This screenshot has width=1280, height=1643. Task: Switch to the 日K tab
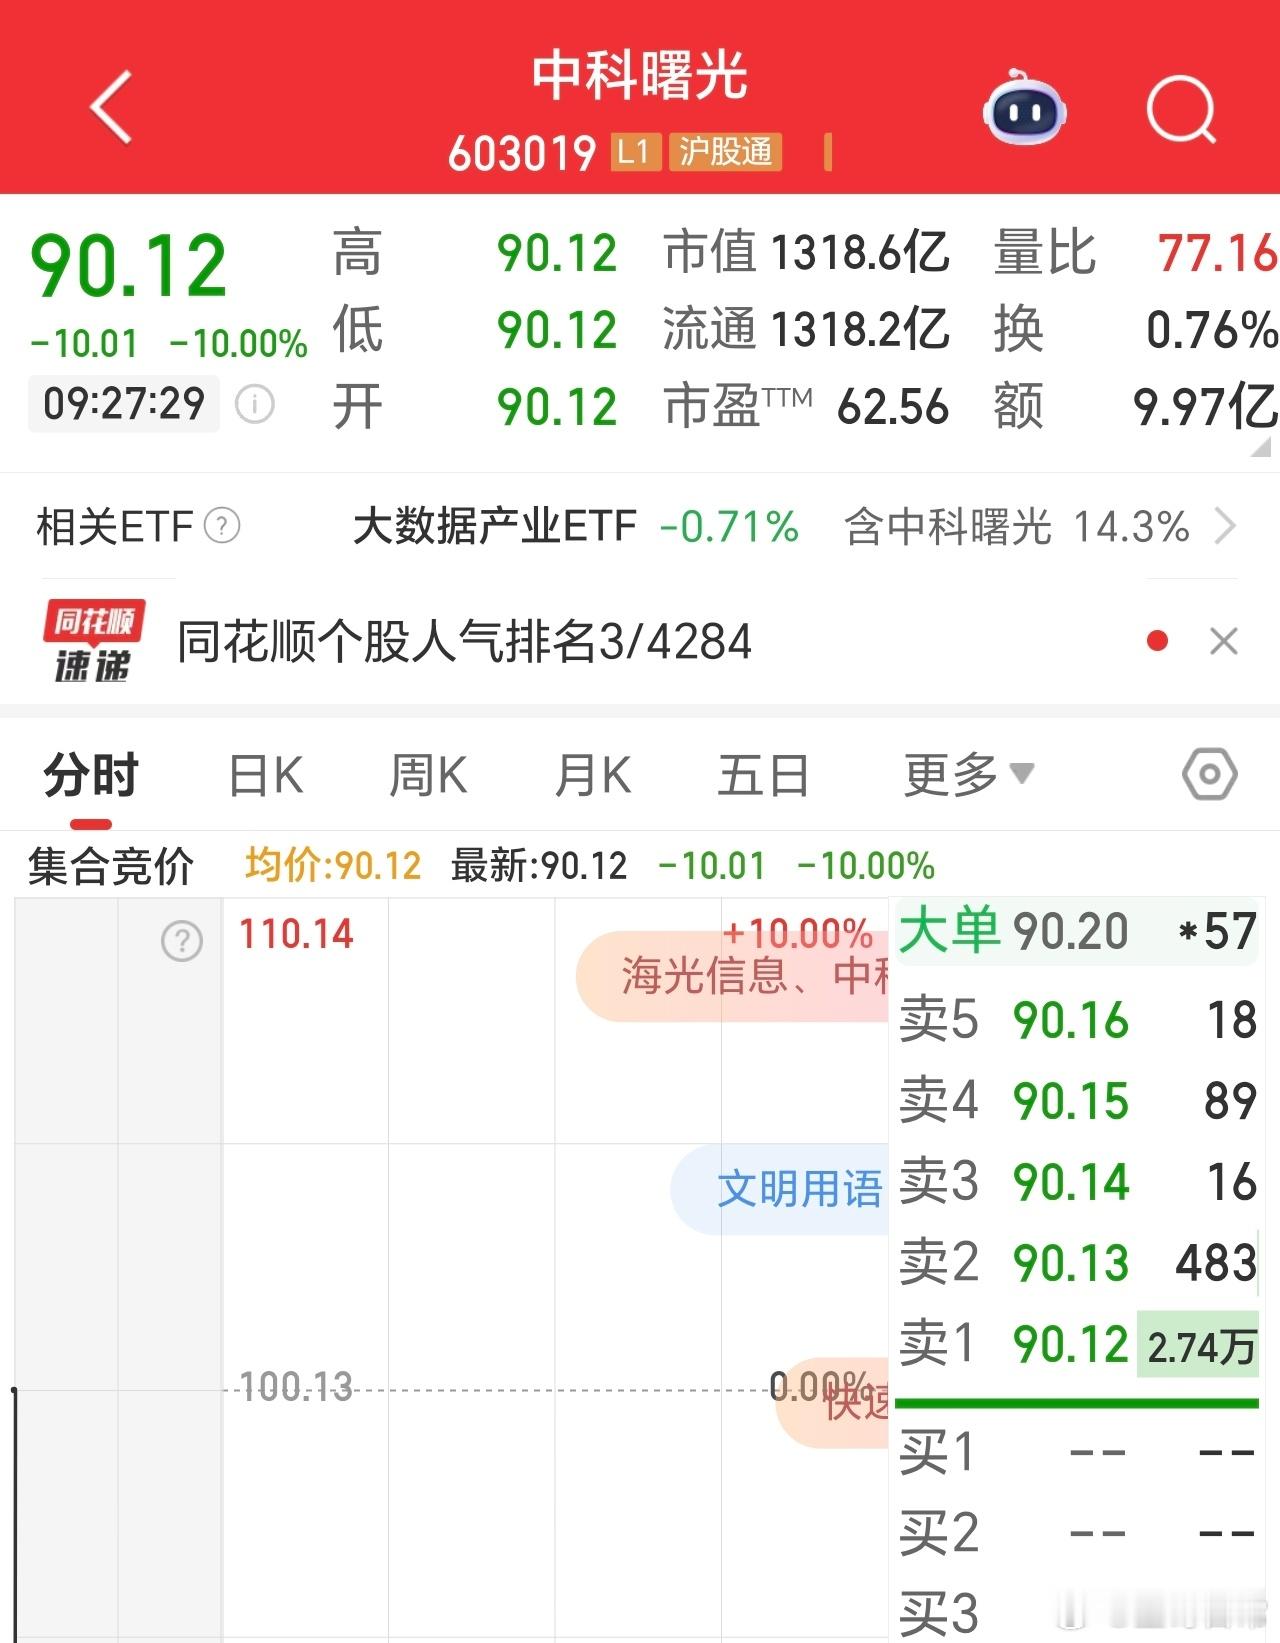(x=266, y=775)
